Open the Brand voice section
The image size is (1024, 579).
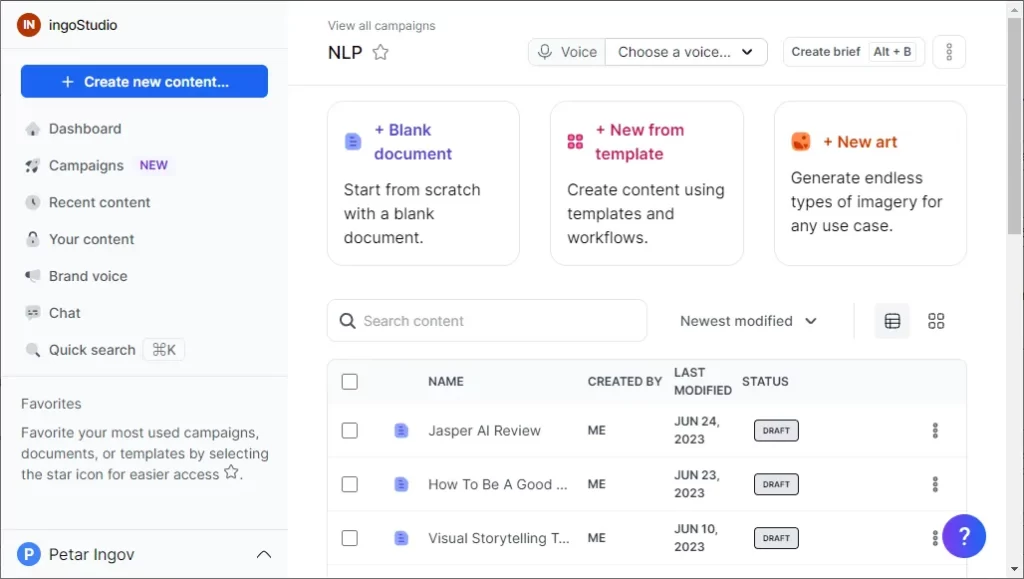[87, 276]
